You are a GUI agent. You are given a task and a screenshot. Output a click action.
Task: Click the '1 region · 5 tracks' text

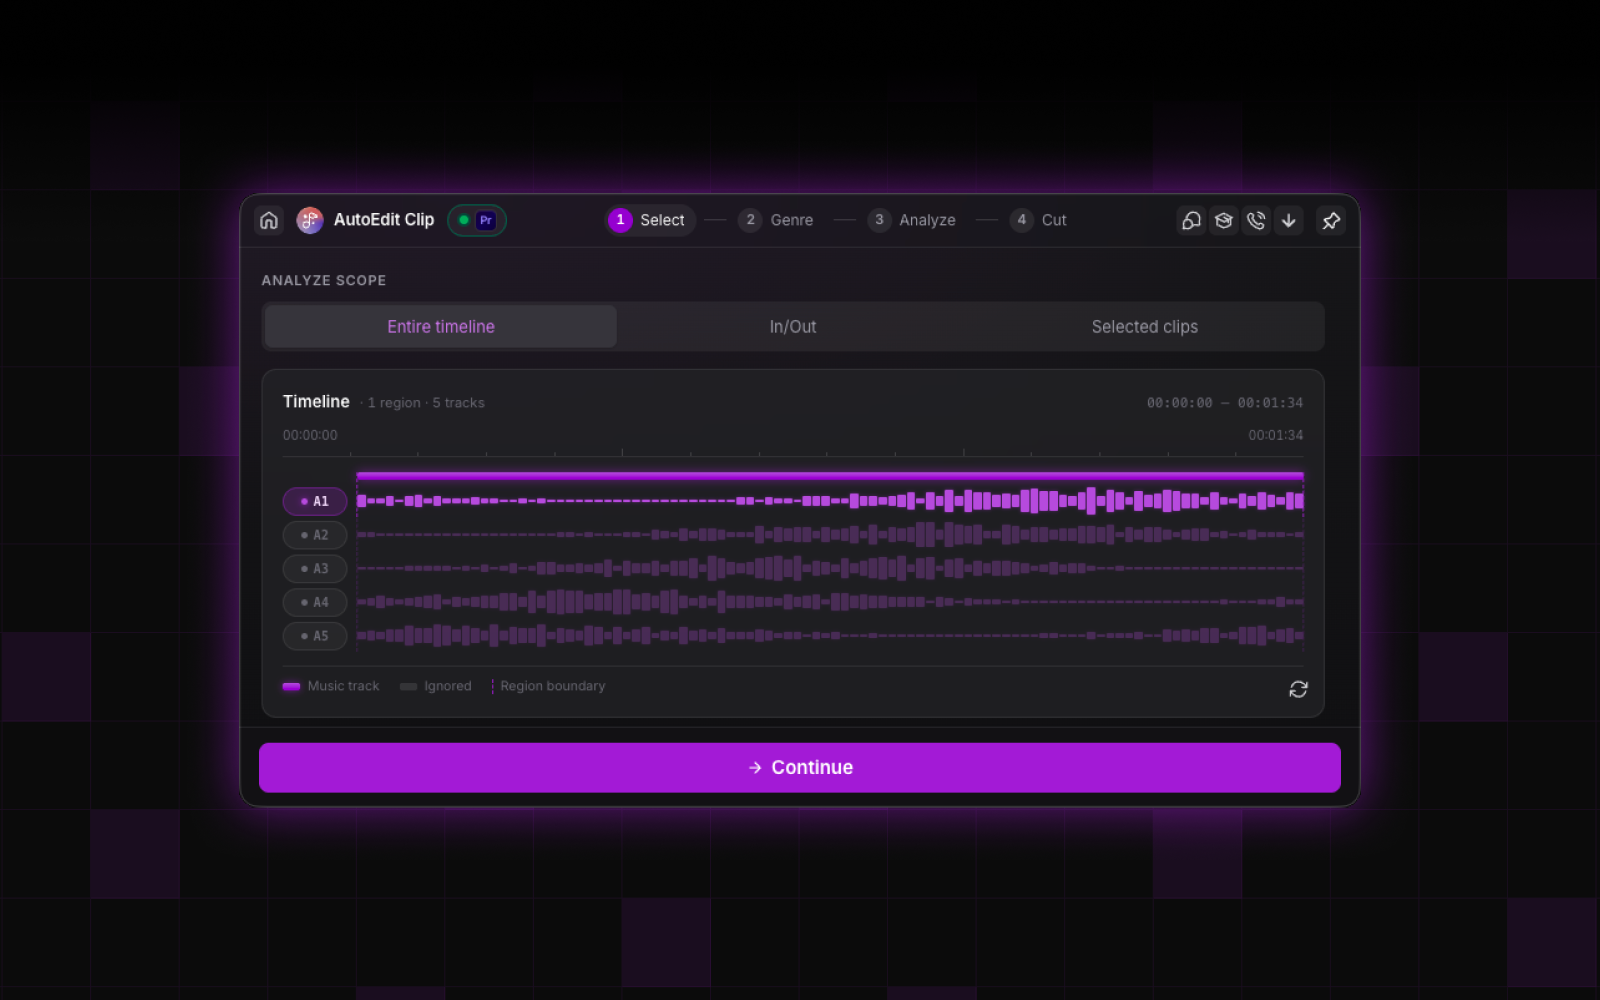click(x=426, y=403)
